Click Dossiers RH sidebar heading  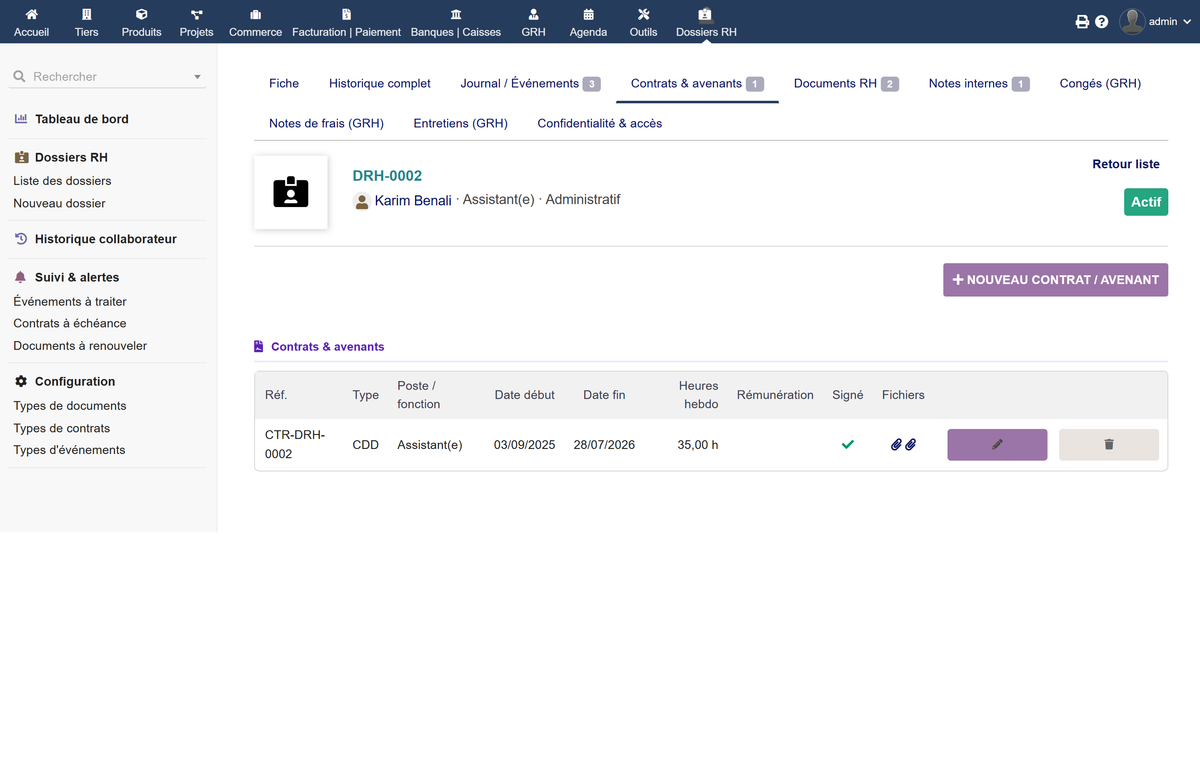71,157
